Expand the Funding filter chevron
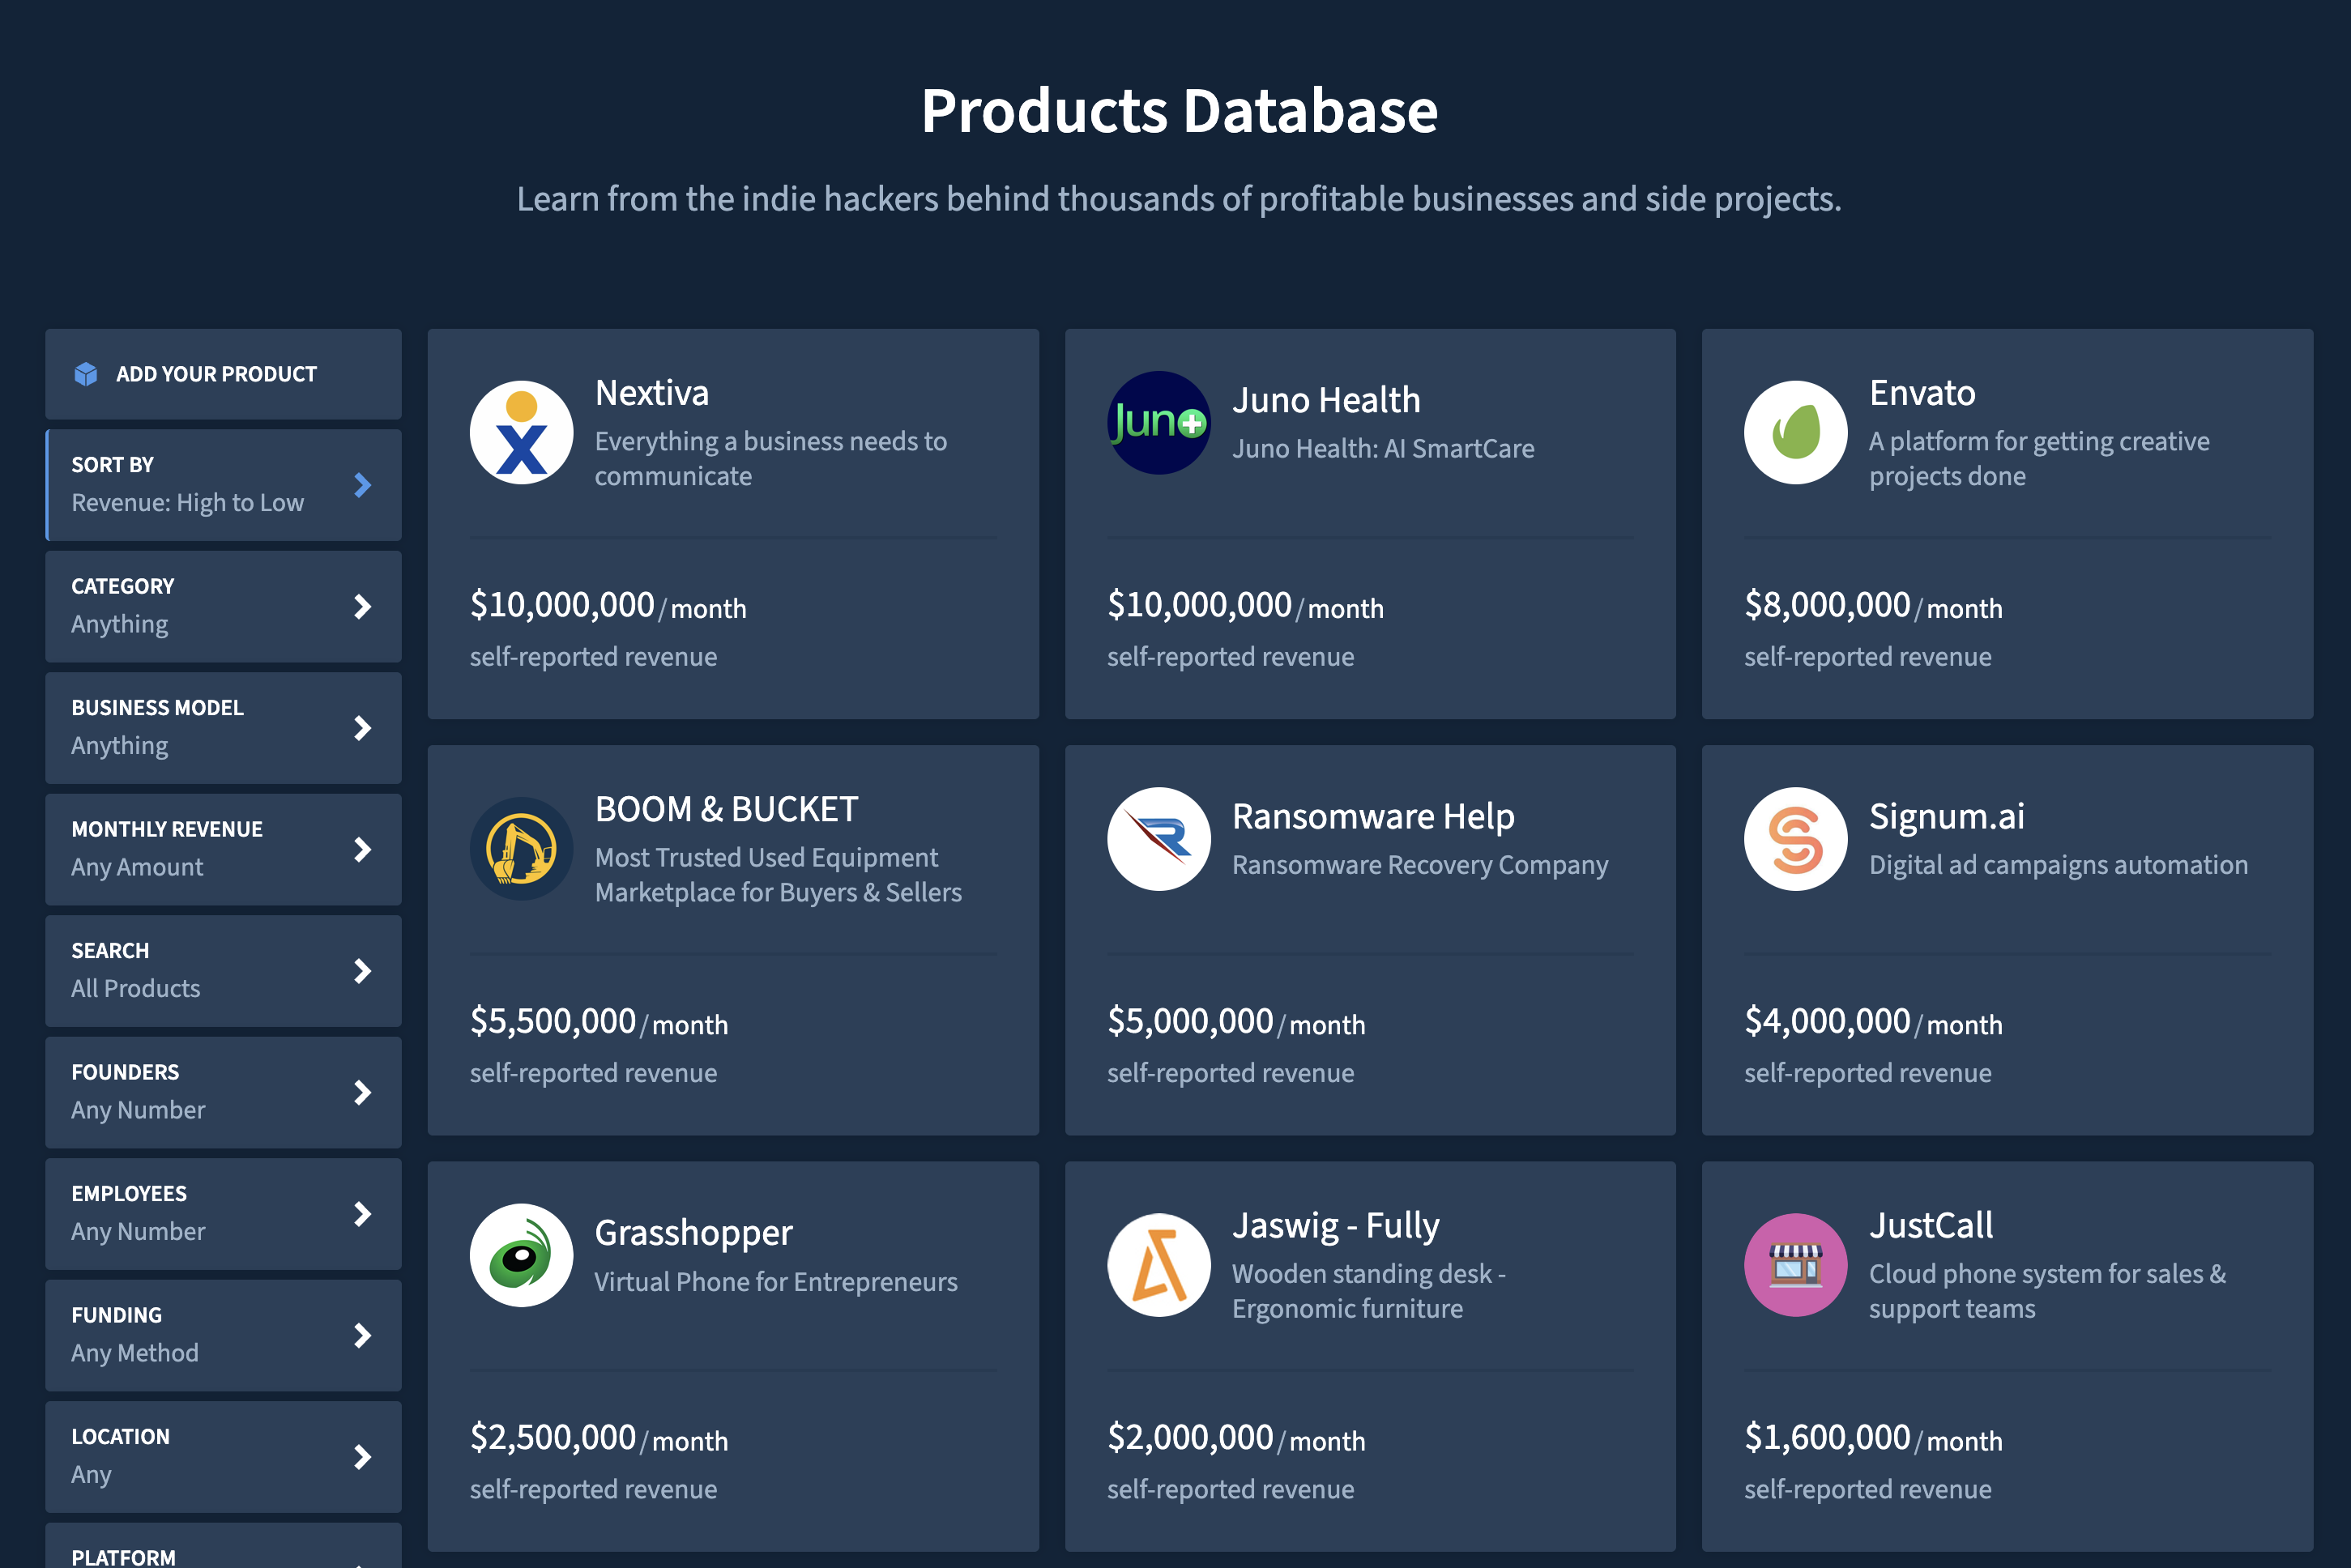 tap(363, 1336)
